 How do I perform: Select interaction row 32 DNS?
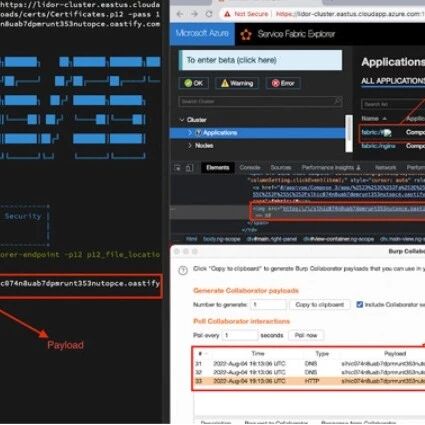coord(309,372)
